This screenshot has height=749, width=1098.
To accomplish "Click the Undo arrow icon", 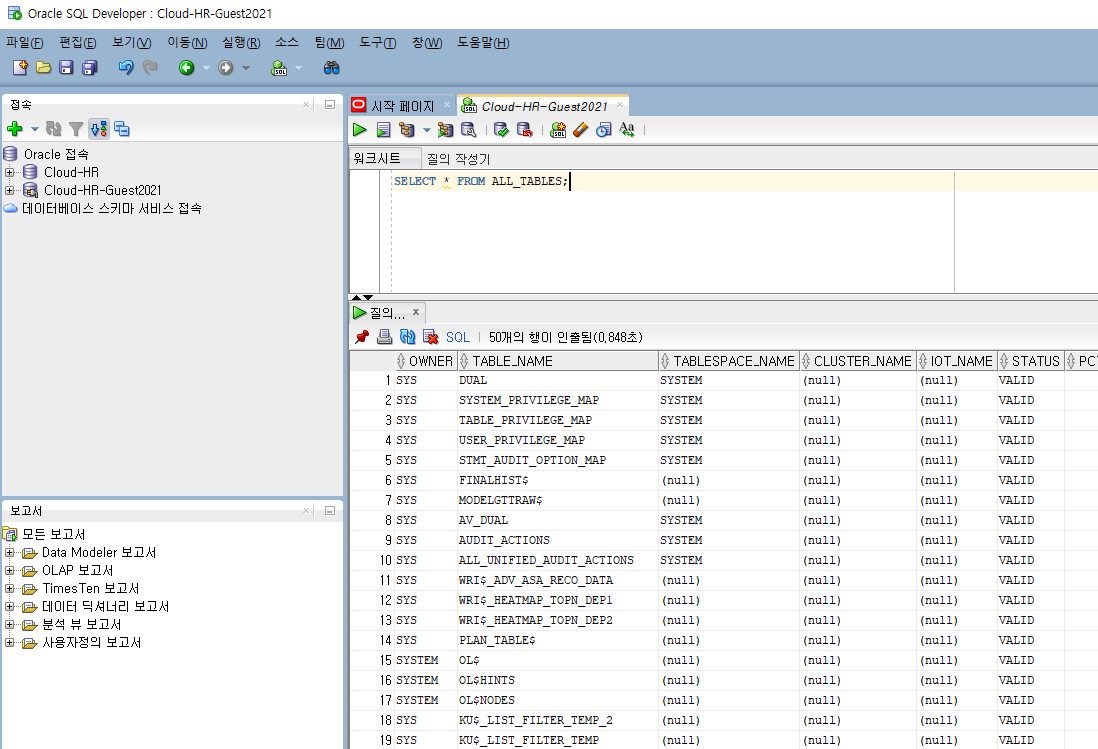I will 126,67.
